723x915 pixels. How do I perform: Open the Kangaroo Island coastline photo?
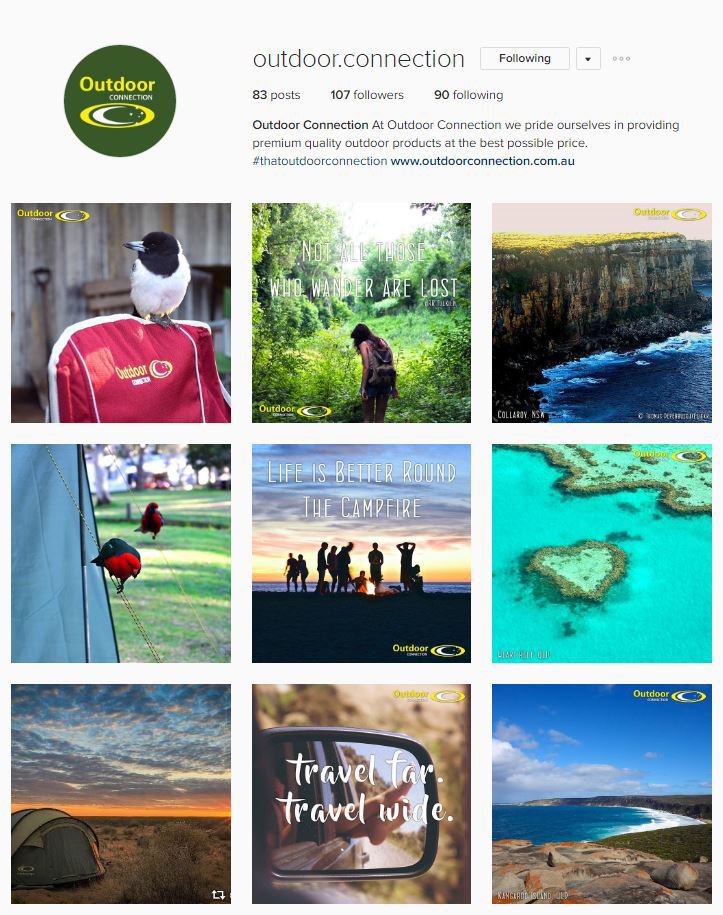(602, 794)
